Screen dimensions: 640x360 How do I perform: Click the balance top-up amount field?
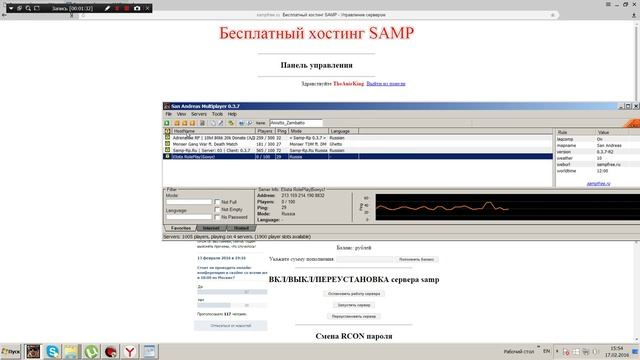(x=364, y=259)
